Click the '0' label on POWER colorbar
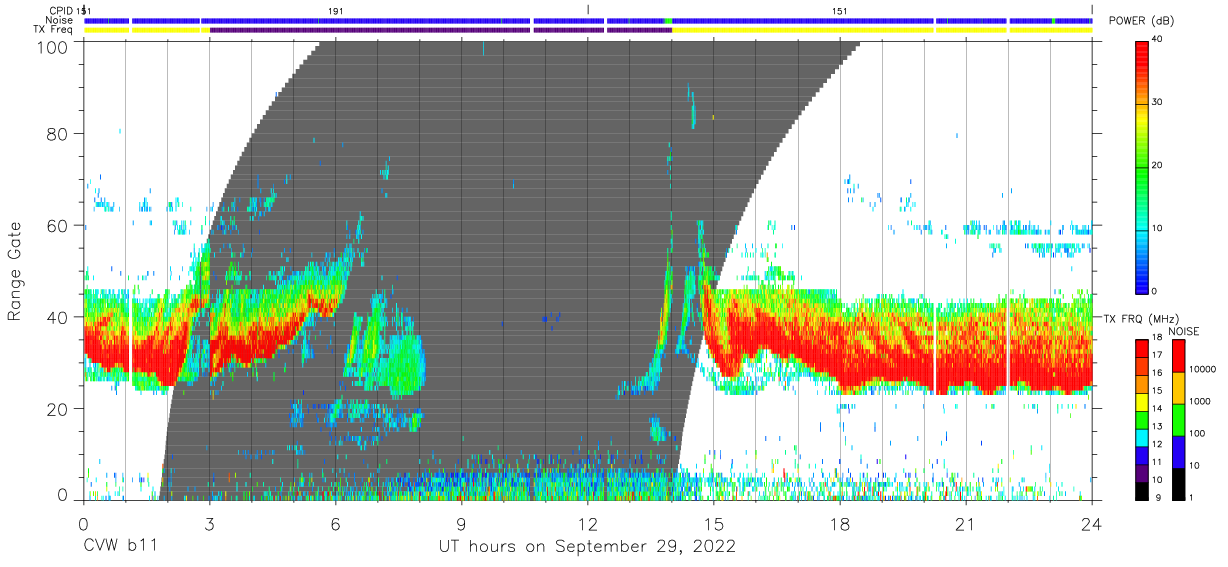The height and width of the screenshot is (567, 1228). point(1154,291)
